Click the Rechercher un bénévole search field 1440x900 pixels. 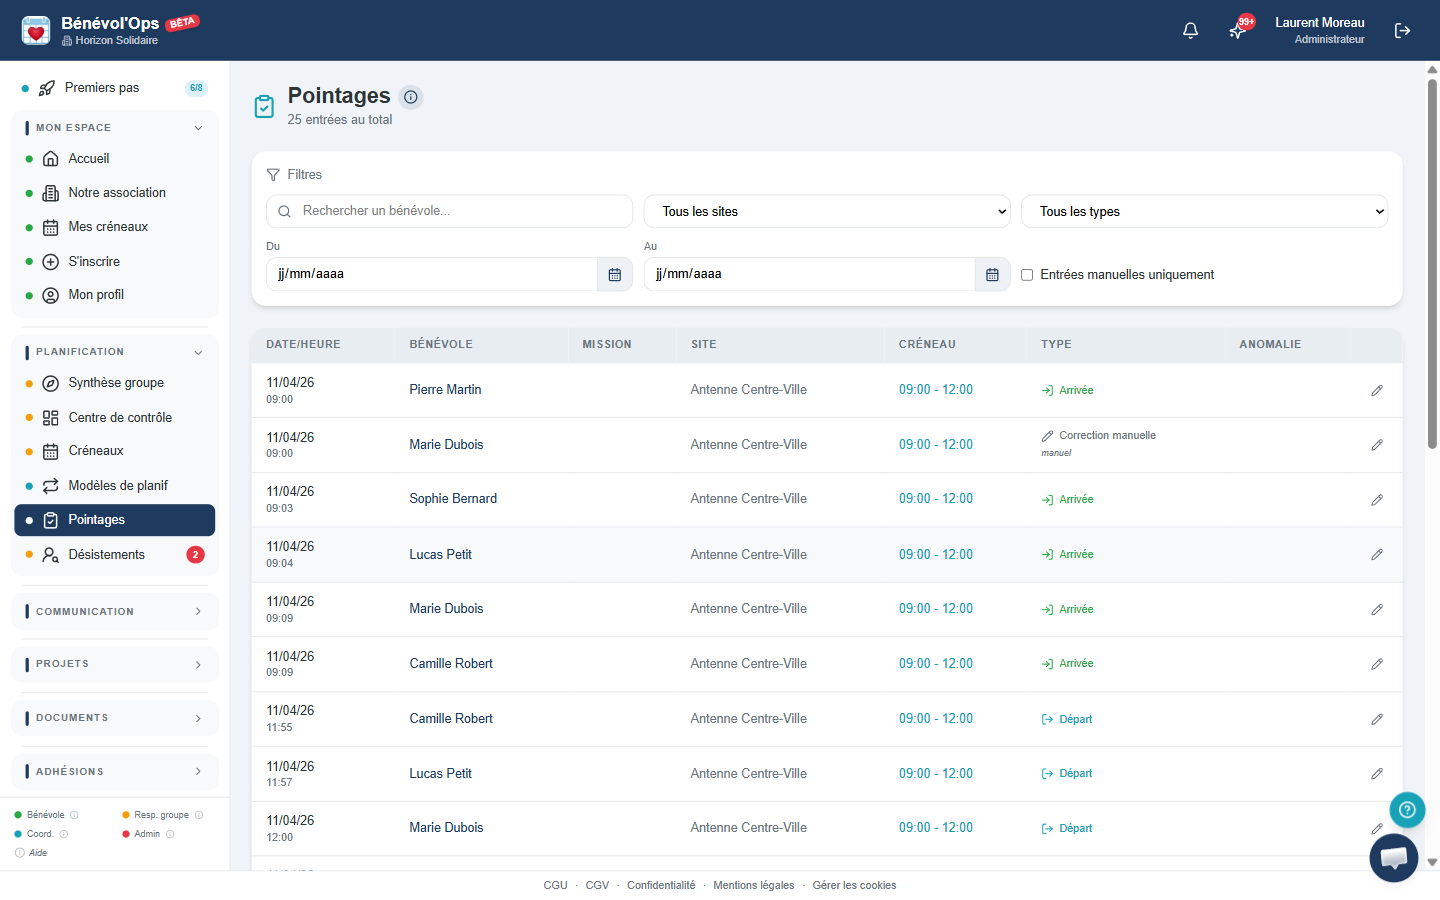coord(449,212)
